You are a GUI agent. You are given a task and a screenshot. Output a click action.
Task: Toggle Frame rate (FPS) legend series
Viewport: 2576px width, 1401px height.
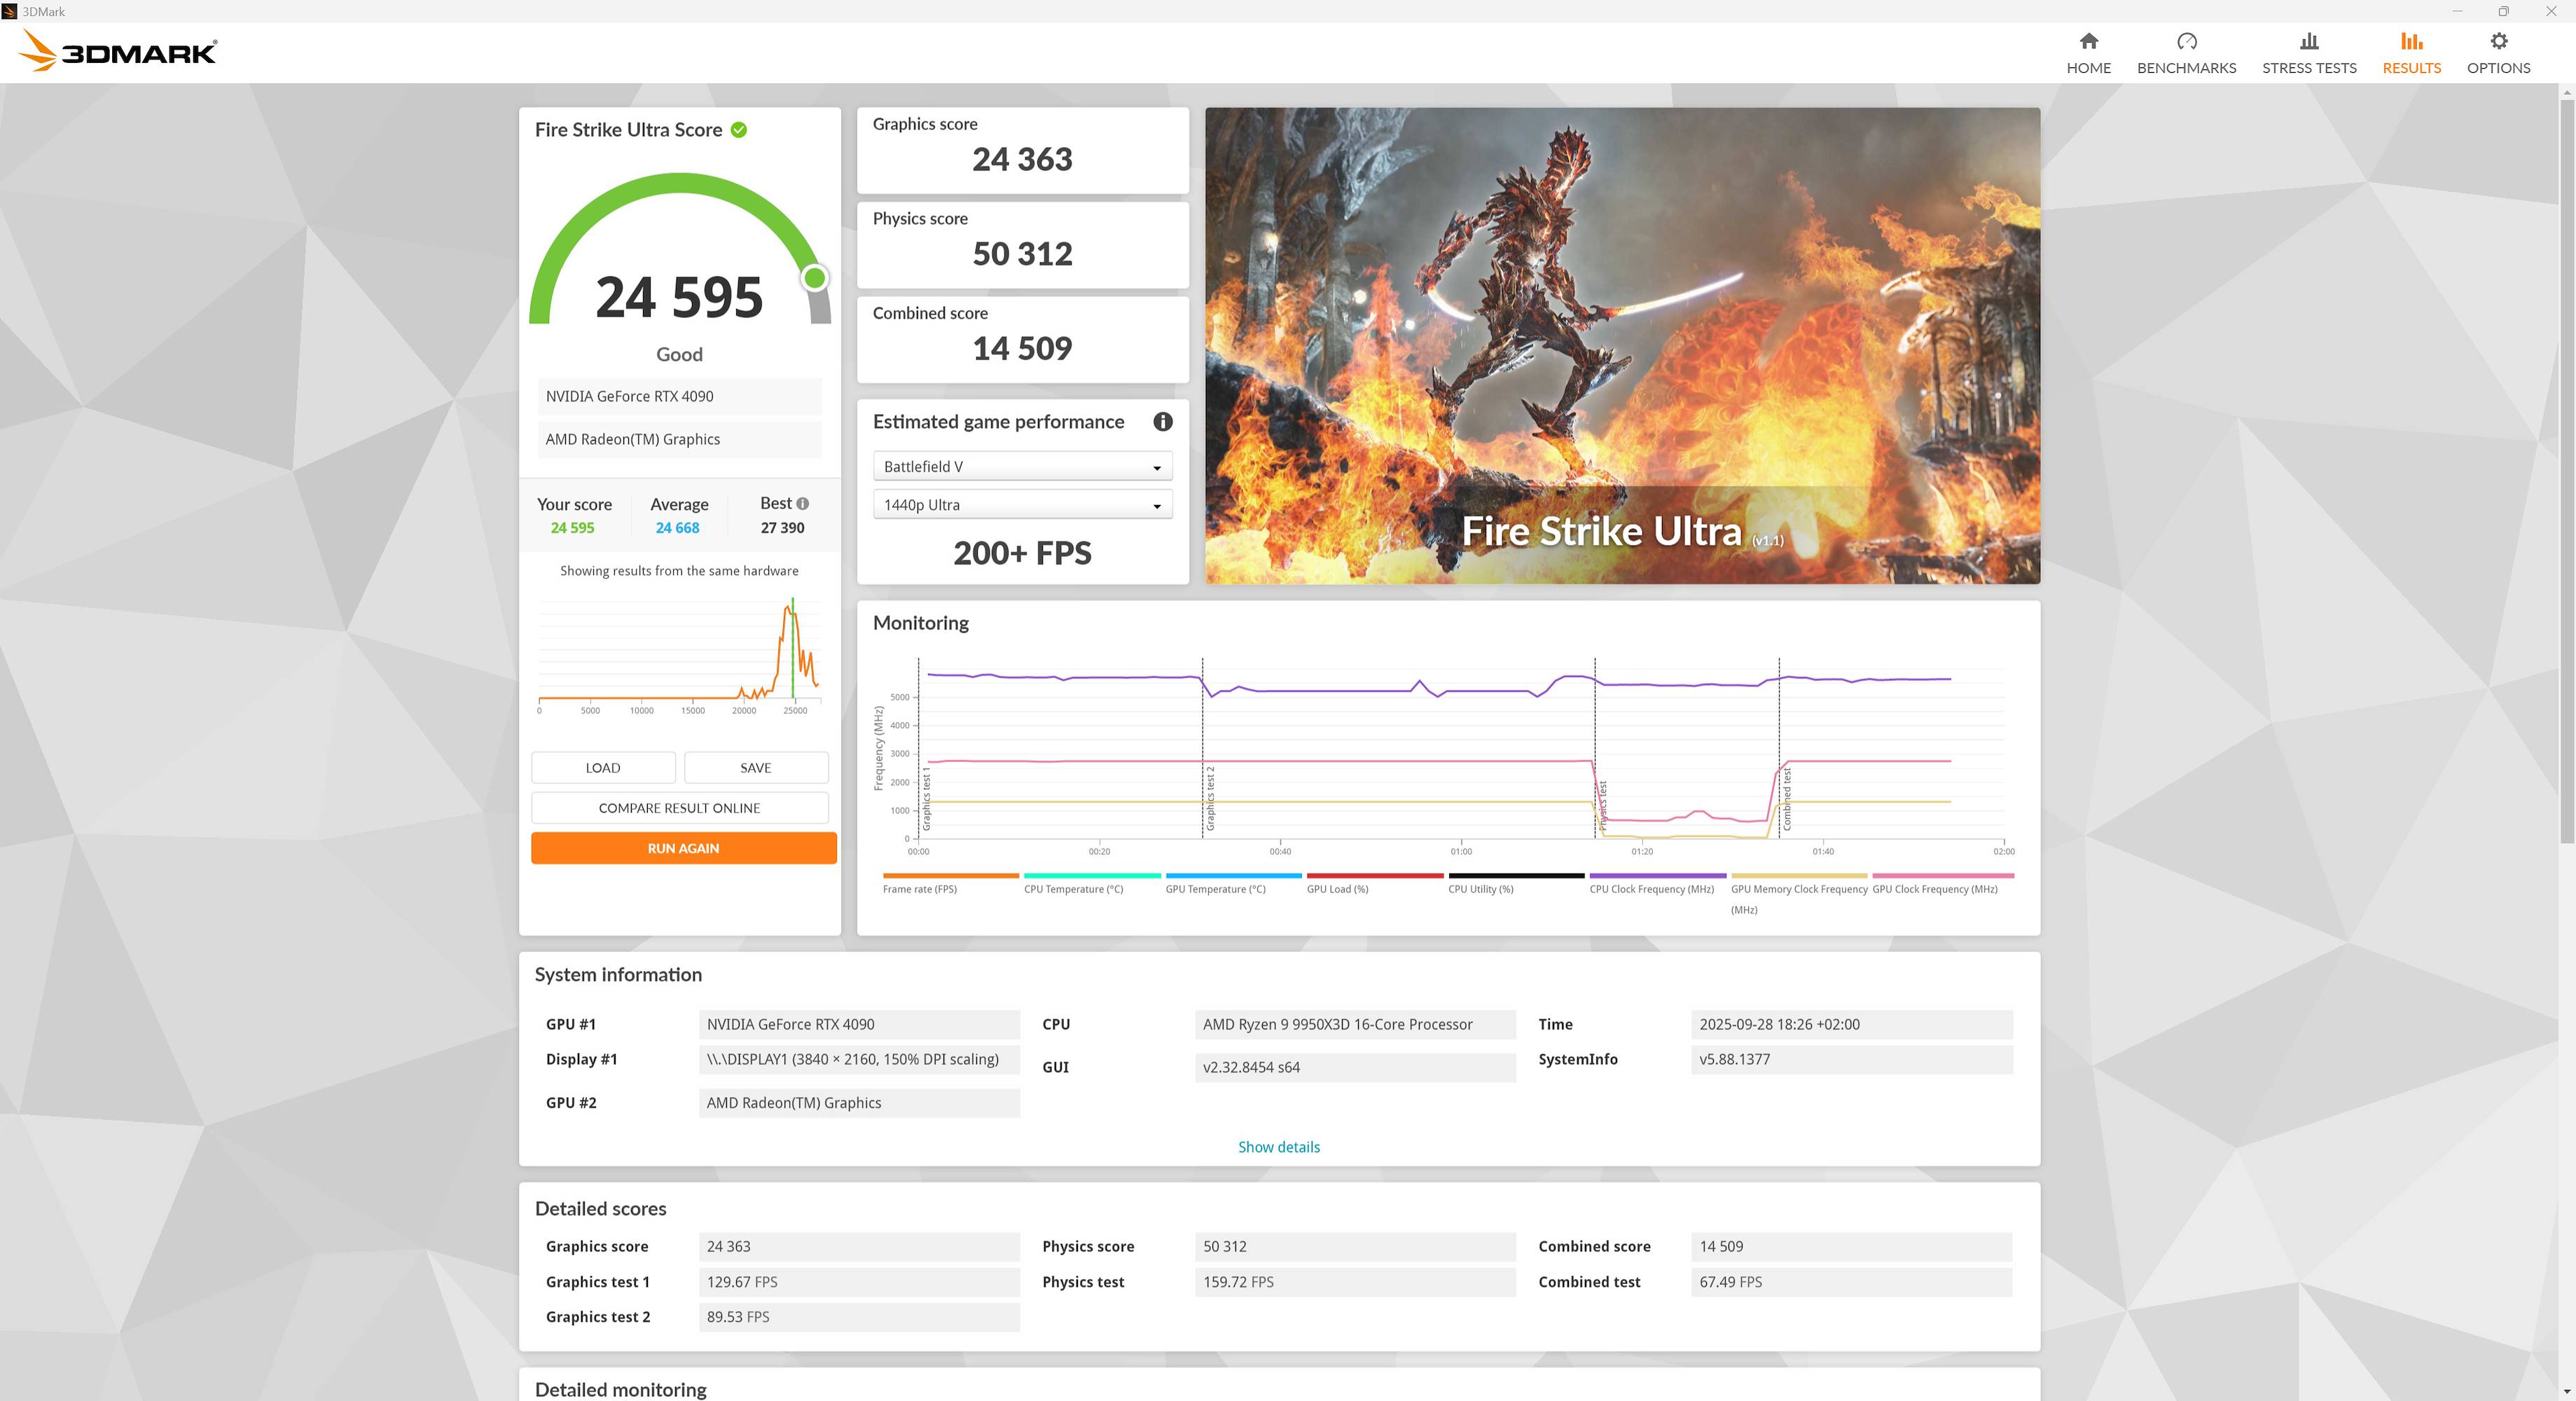pos(919,889)
